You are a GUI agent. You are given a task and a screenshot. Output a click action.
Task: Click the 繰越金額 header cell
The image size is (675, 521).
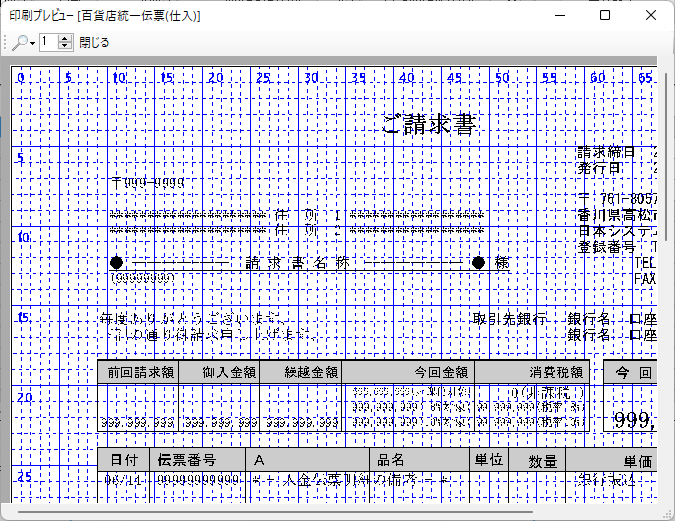(x=300, y=372)
